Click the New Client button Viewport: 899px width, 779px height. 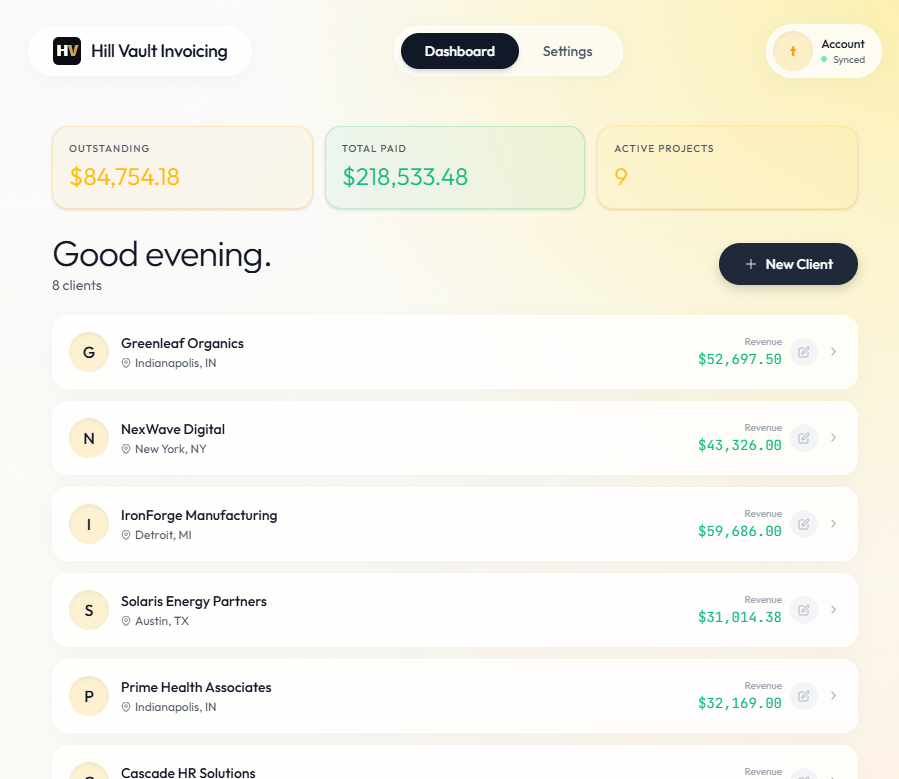click(788, 263)
